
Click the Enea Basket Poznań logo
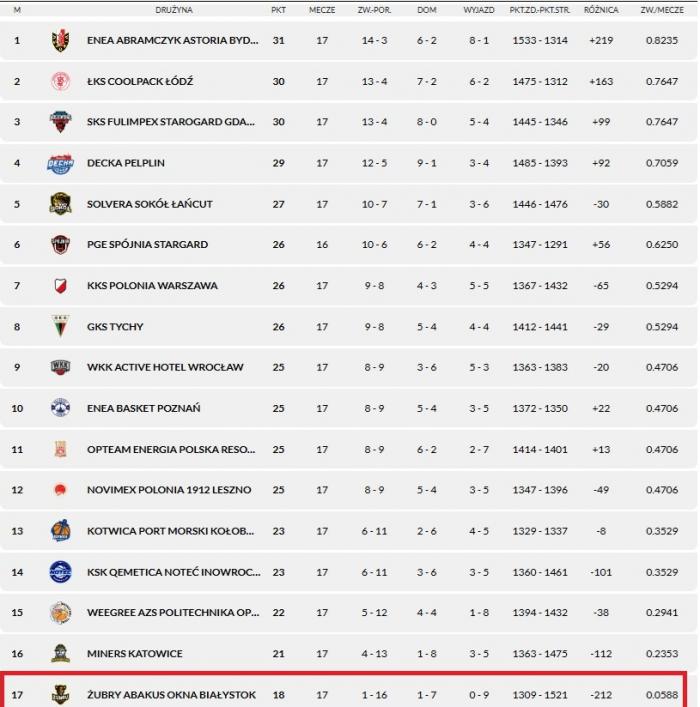(x=61, y=408)
